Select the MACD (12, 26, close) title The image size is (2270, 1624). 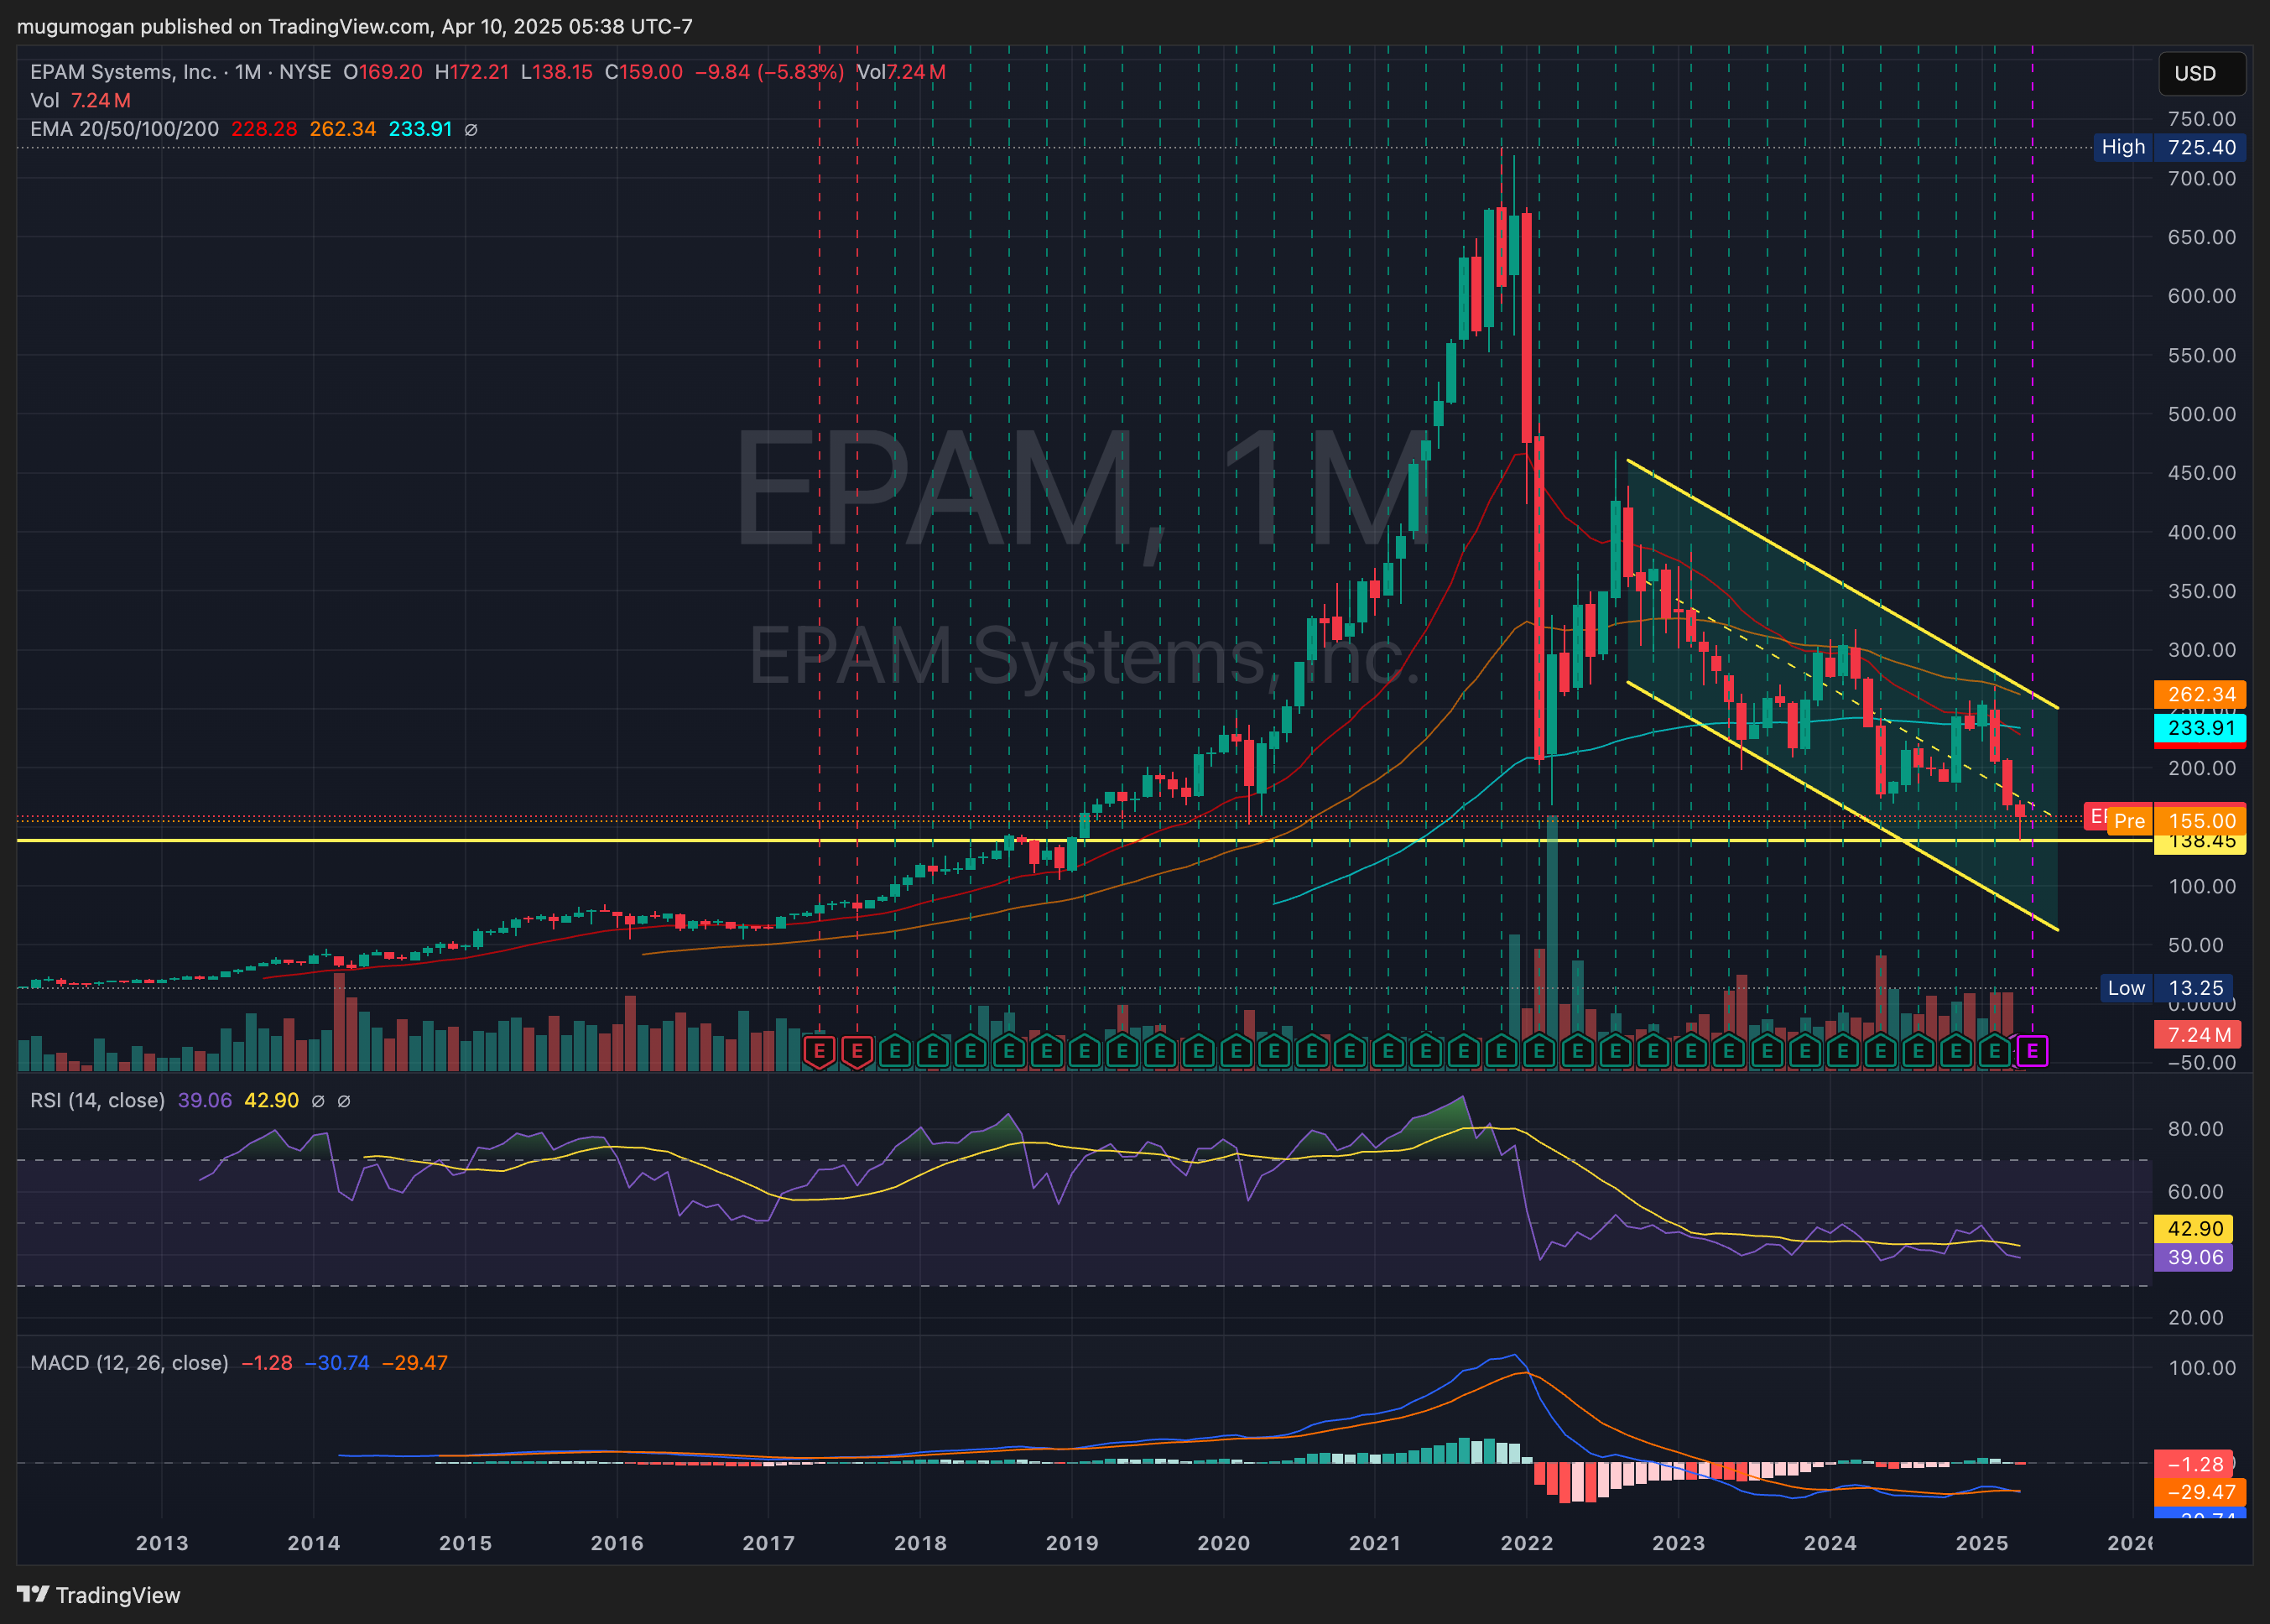129,1363
